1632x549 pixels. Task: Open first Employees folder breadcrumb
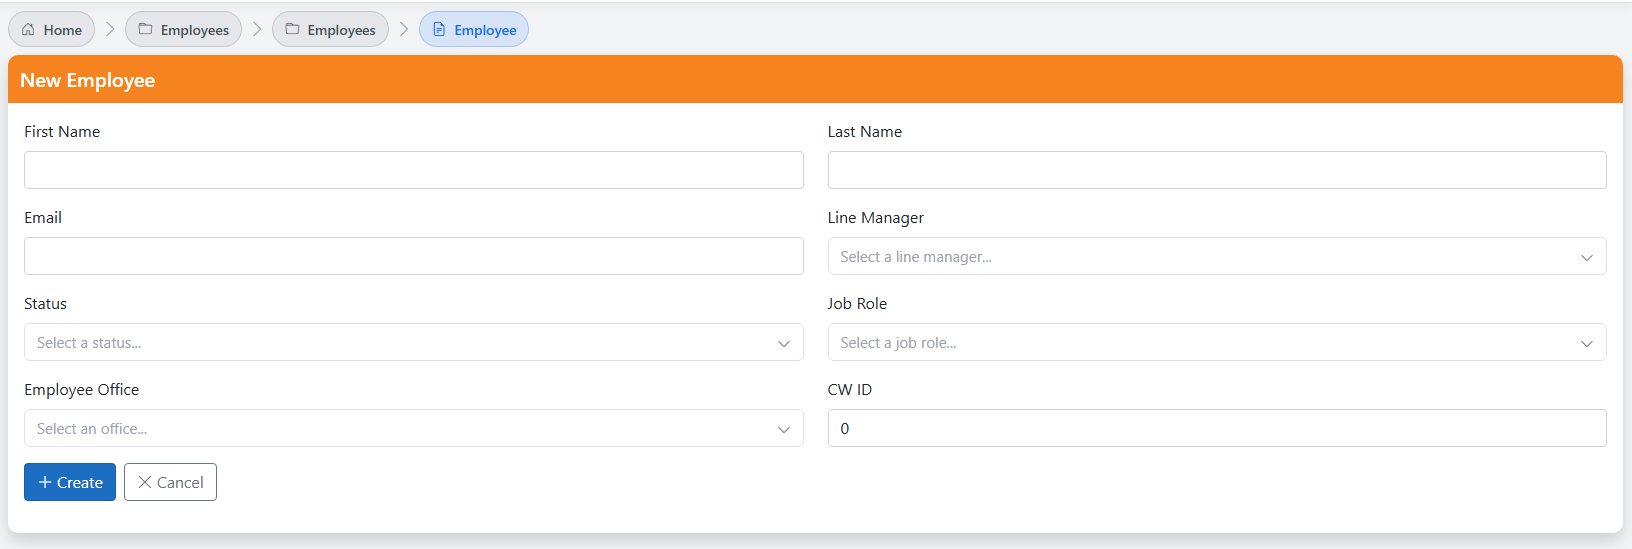pos(183,30)
